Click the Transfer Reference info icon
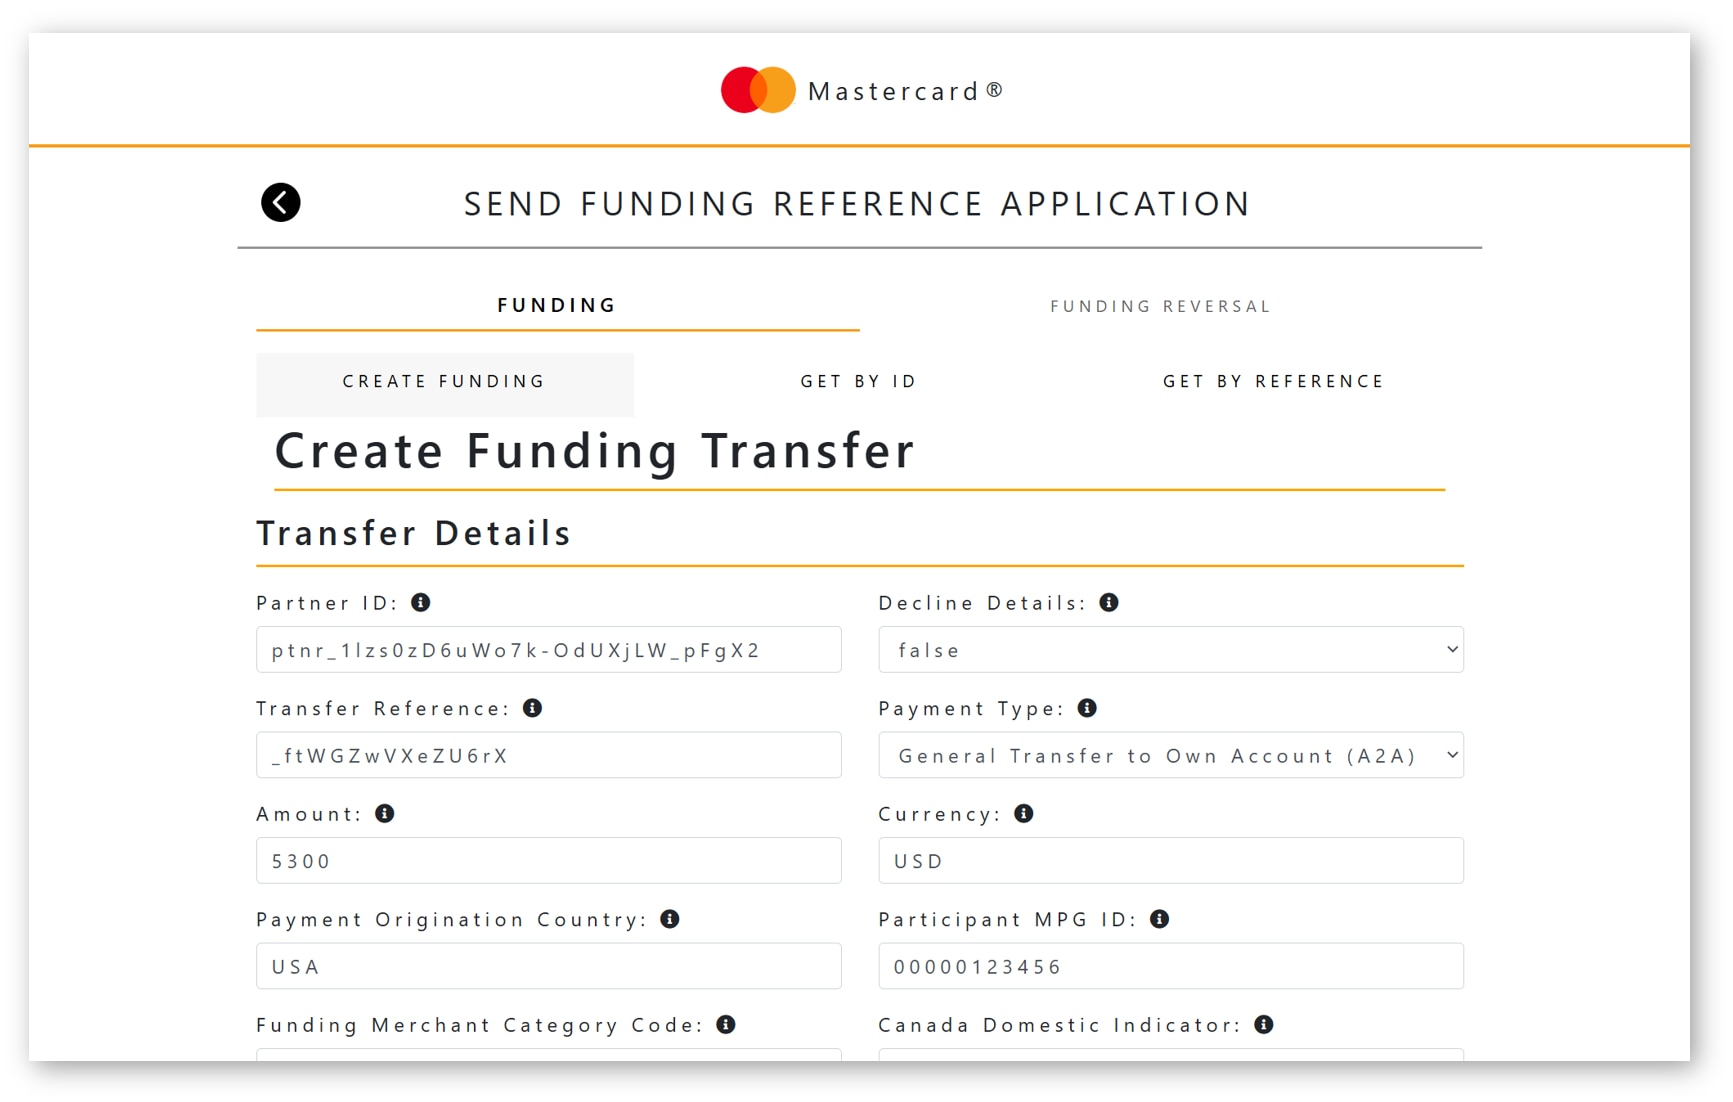Screen dimensions: 1733x1102 pos(534,708)
